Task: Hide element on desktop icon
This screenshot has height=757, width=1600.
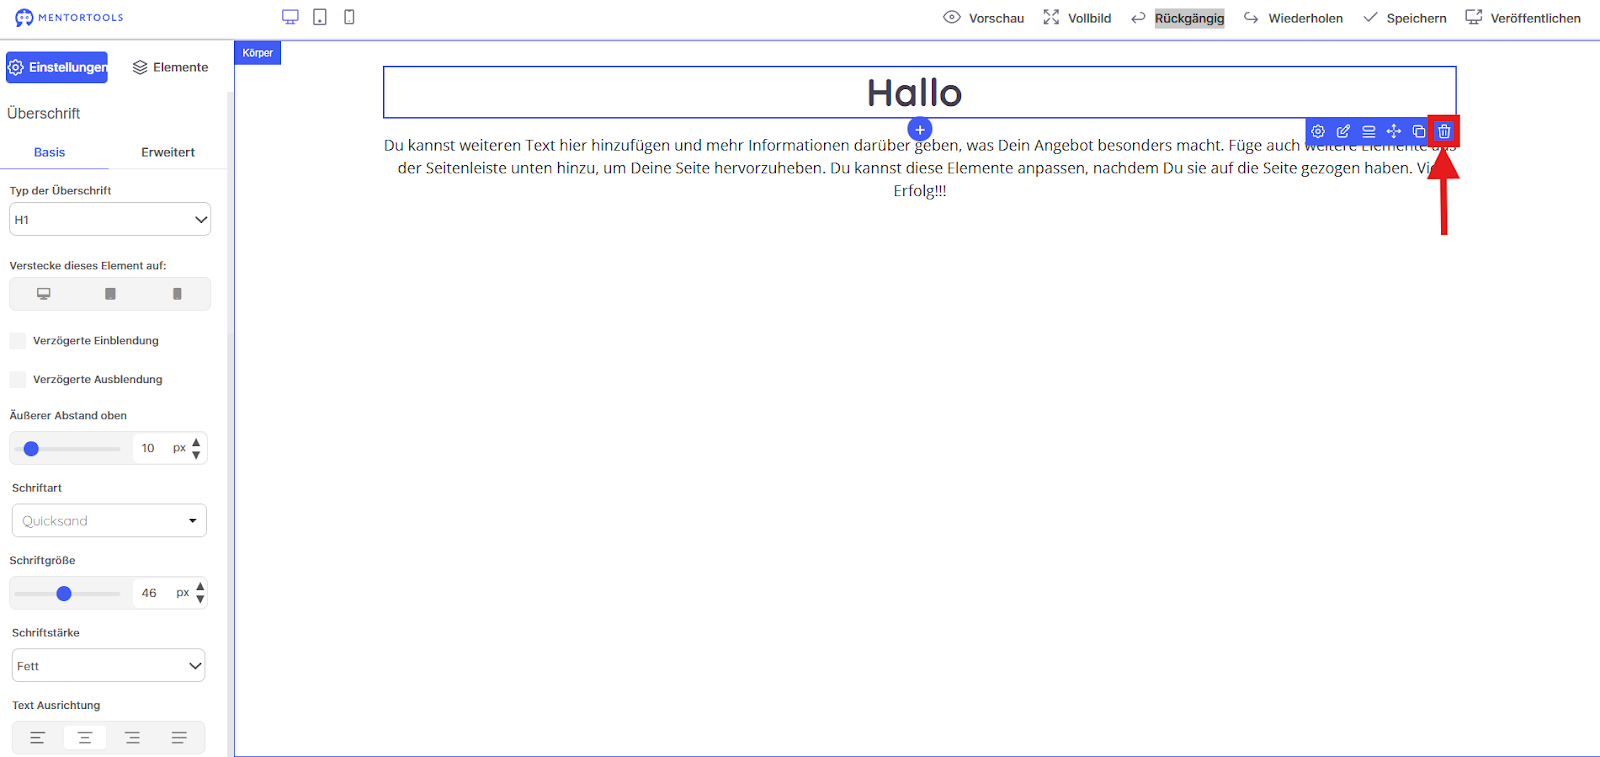Action: (44, 294)
